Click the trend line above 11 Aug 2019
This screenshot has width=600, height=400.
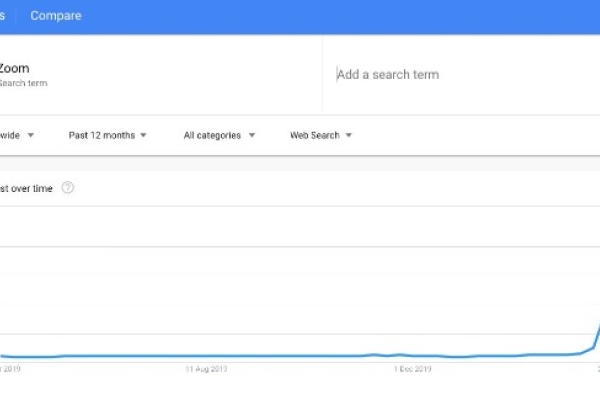[207, 356]
